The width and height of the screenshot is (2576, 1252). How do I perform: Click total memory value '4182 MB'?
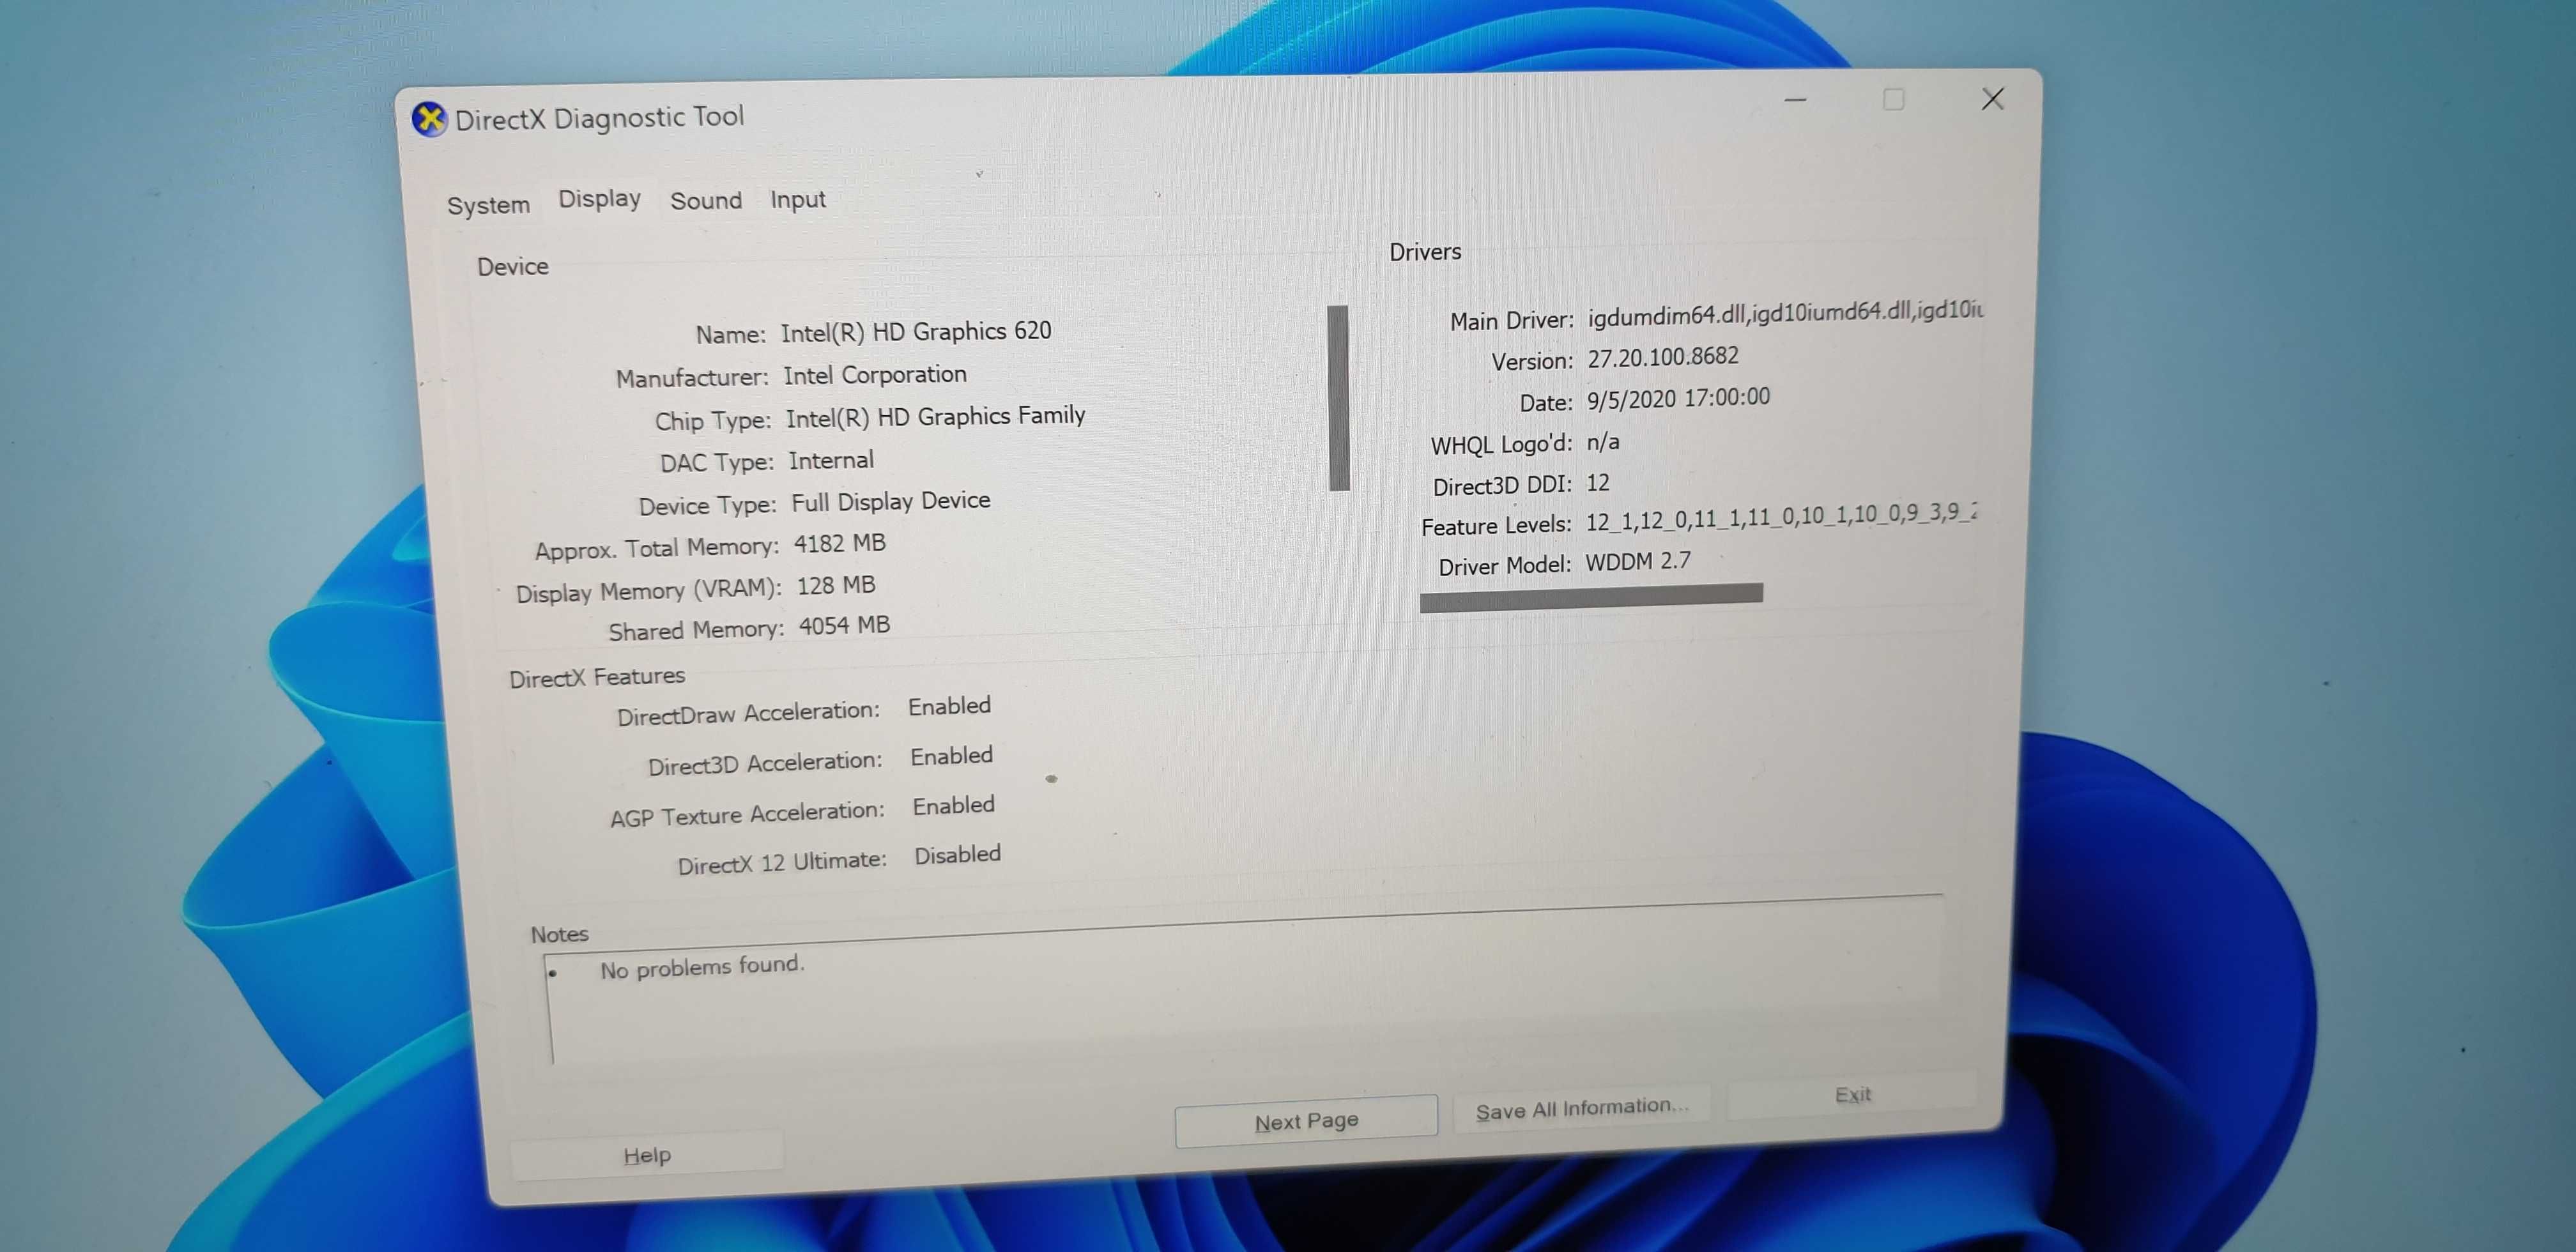(x=839, y=544)
